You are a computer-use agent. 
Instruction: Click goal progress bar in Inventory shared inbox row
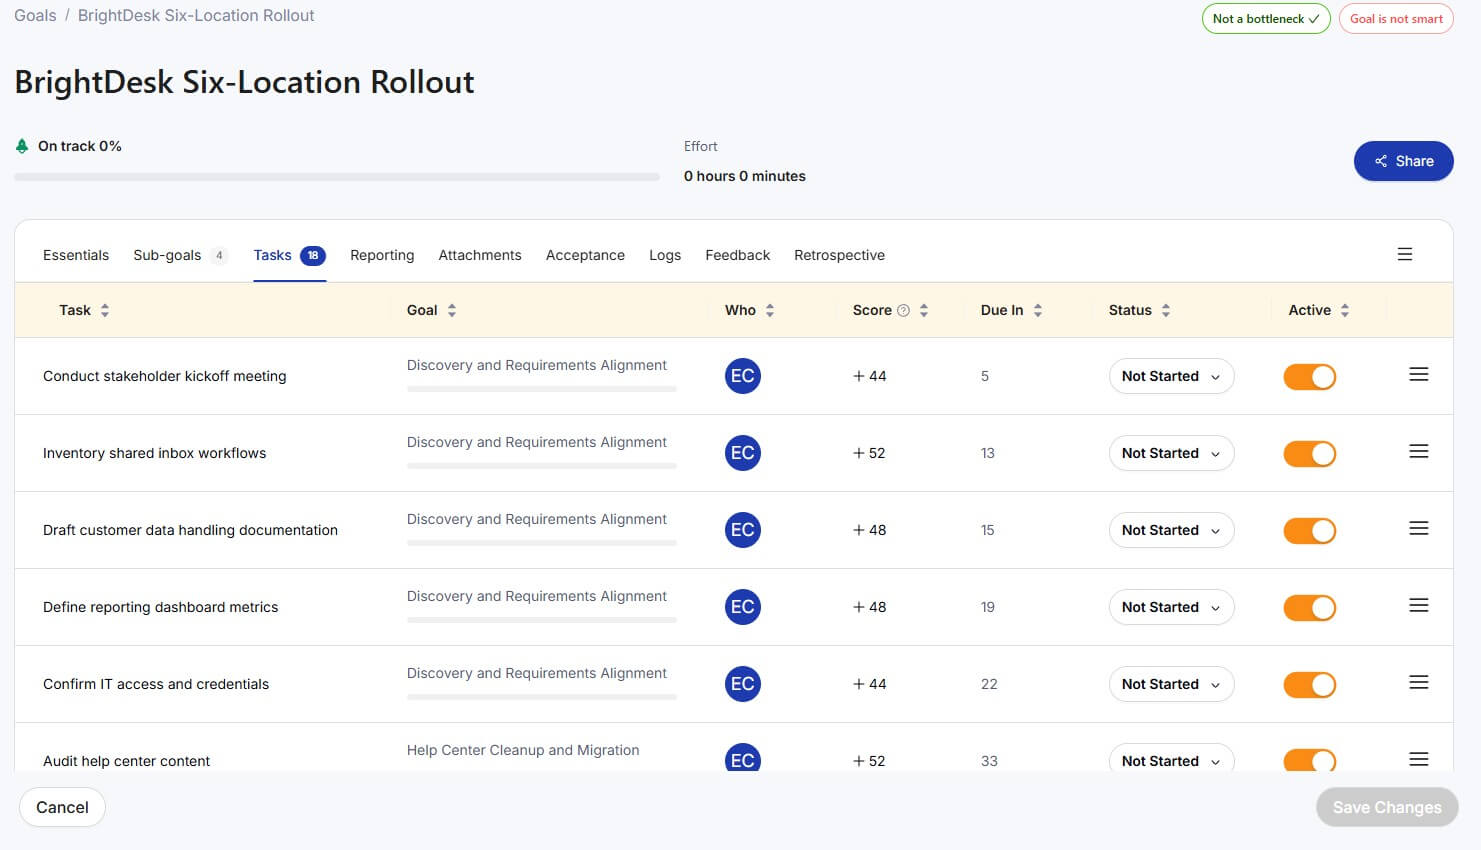point(541,465)
